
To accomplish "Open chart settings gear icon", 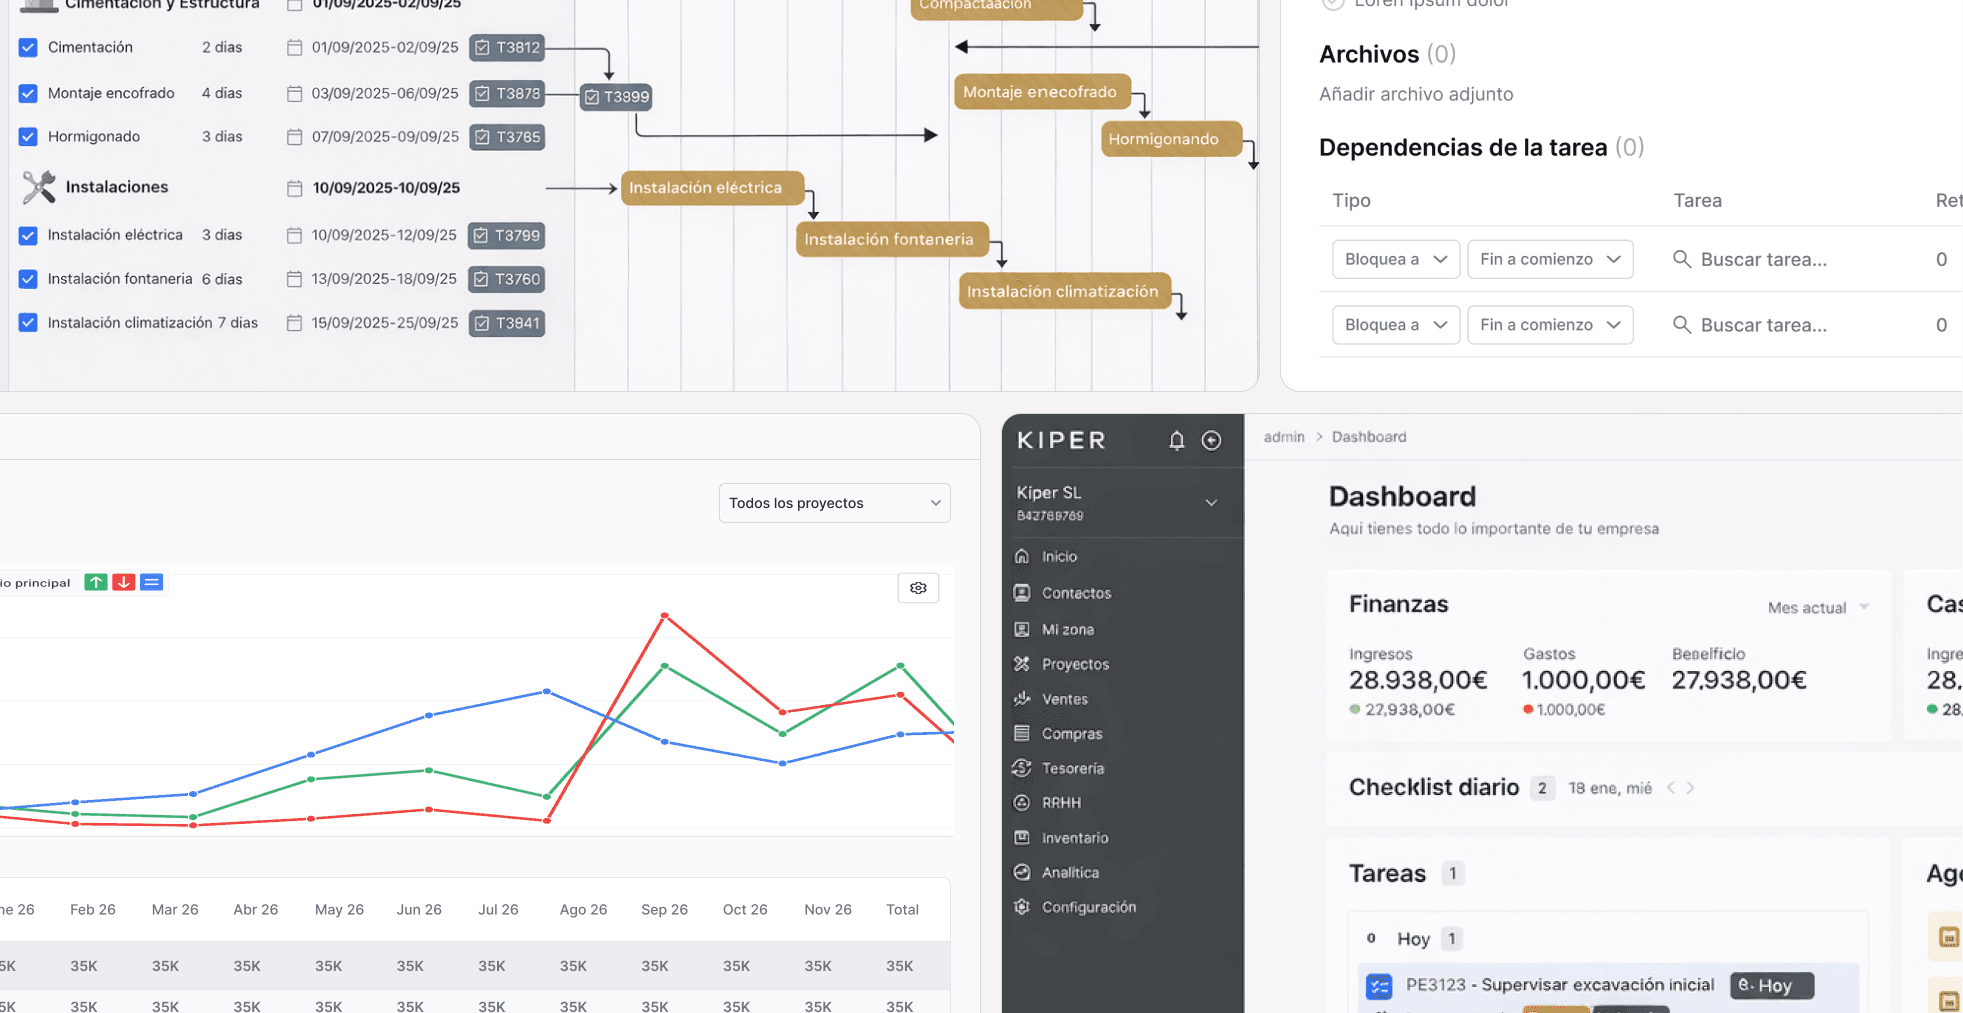I will tap(918, 588).
